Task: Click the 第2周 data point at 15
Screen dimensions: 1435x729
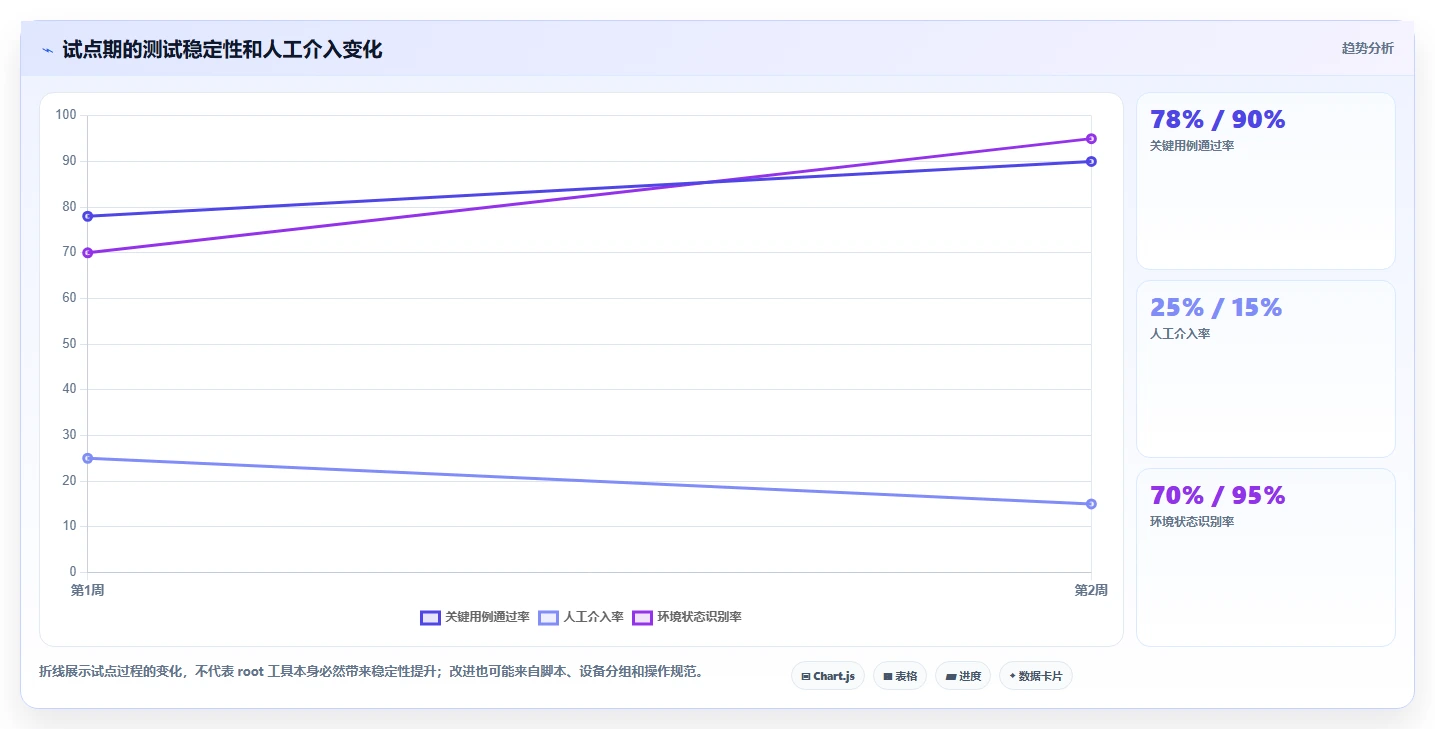Action: coord(1091,504)
